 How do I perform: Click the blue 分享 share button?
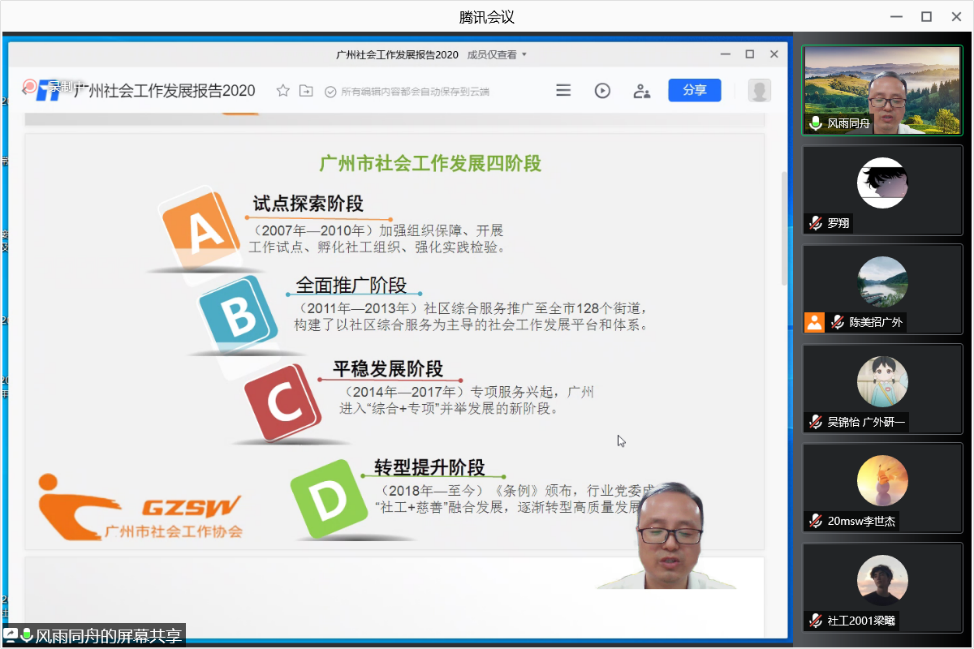[694, 90]
